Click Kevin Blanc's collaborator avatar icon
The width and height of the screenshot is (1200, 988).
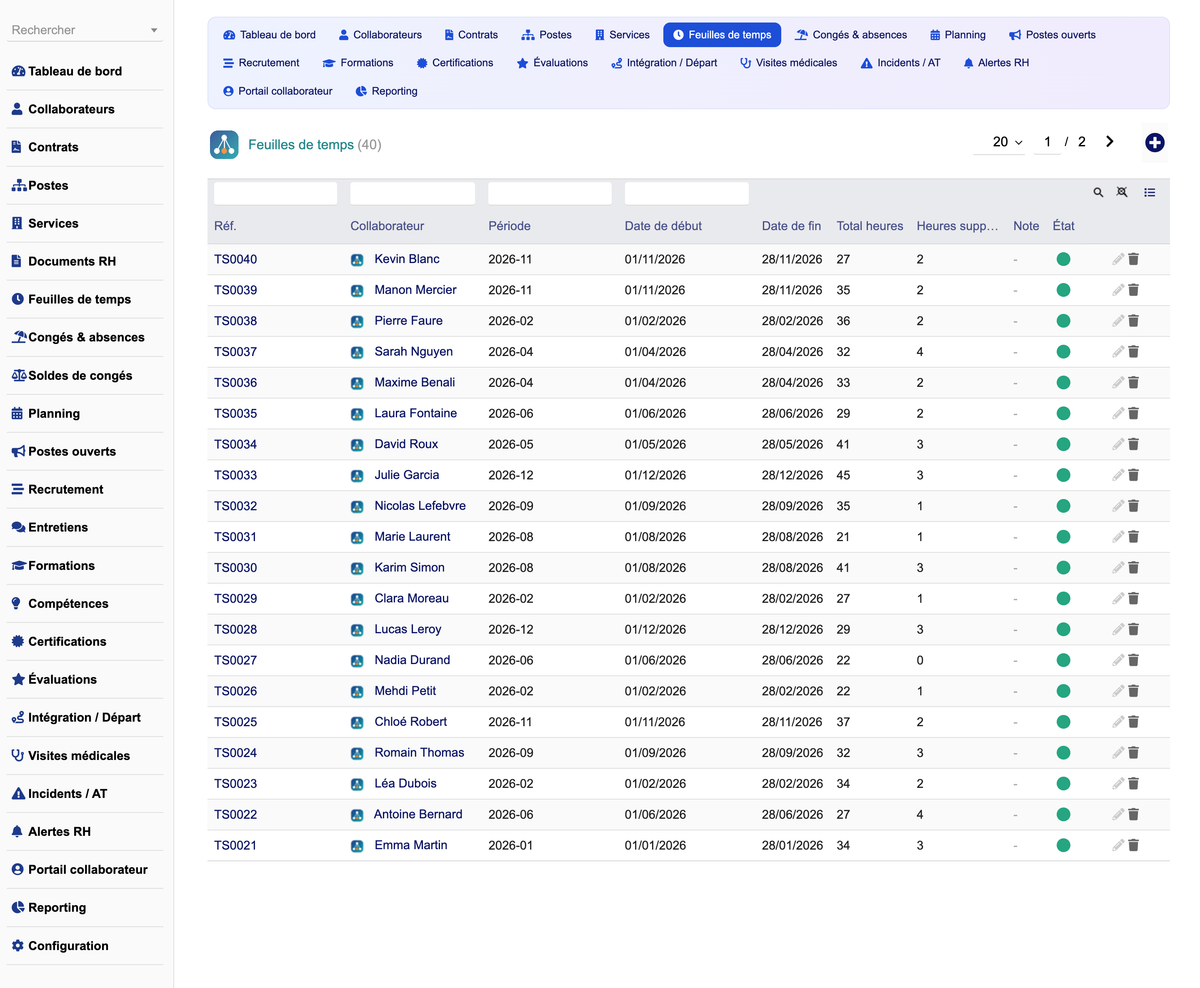point(357,259)
